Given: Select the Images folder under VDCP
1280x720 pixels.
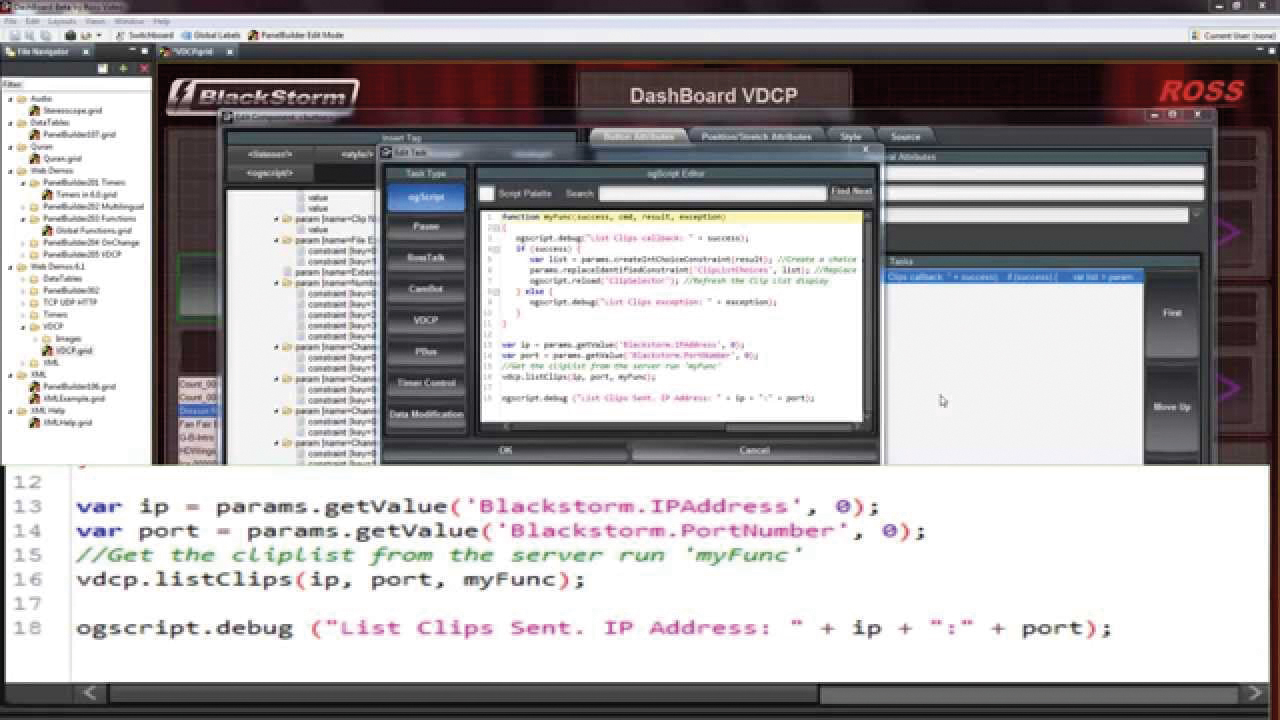Looking at the screenshot, I should click(x=62, y=339).
